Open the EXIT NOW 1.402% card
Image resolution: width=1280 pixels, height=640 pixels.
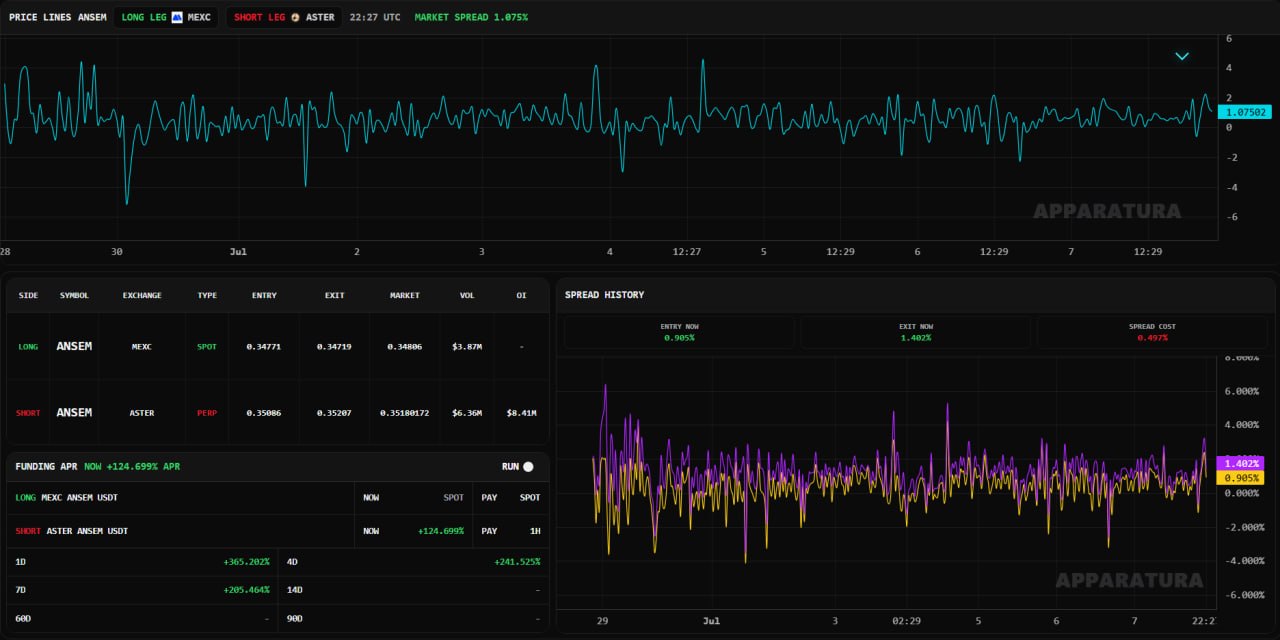[x=916, y=332]
